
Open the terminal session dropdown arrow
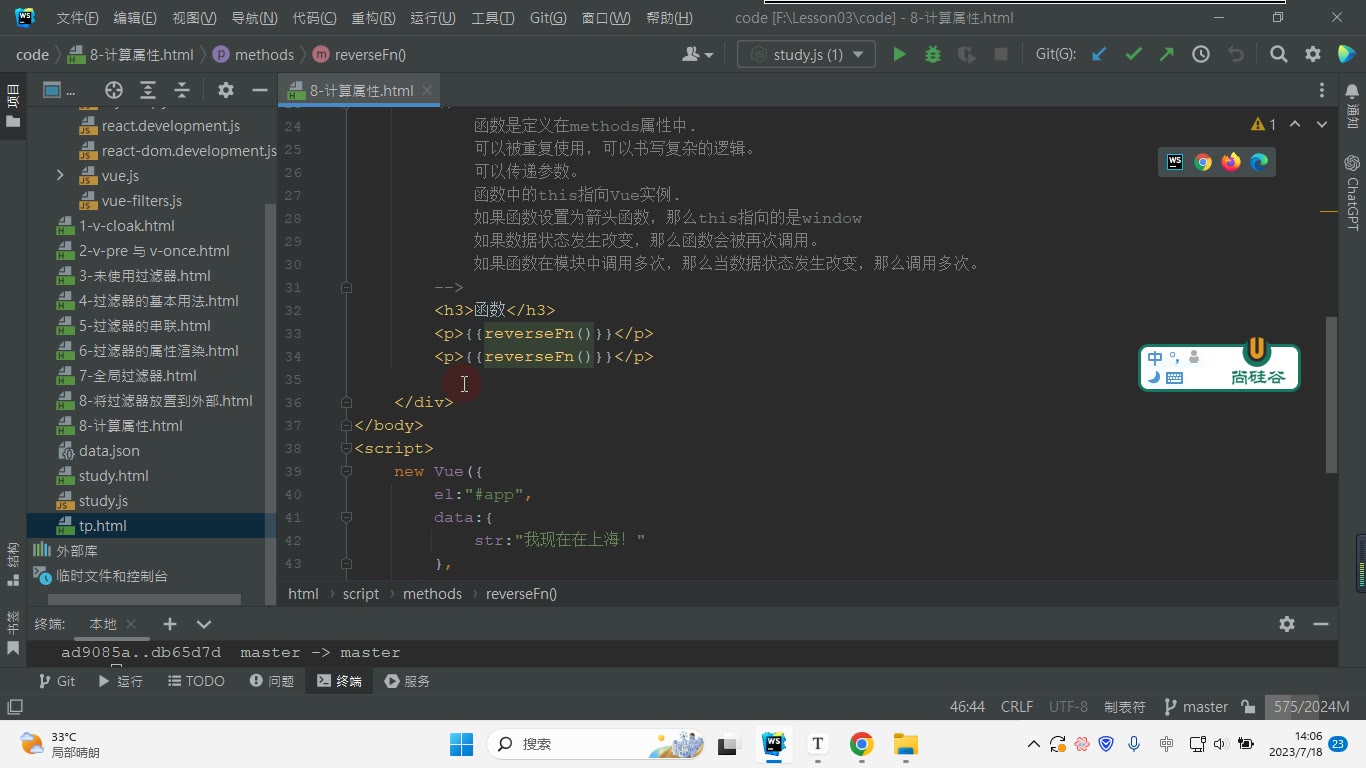click(204, 624)
